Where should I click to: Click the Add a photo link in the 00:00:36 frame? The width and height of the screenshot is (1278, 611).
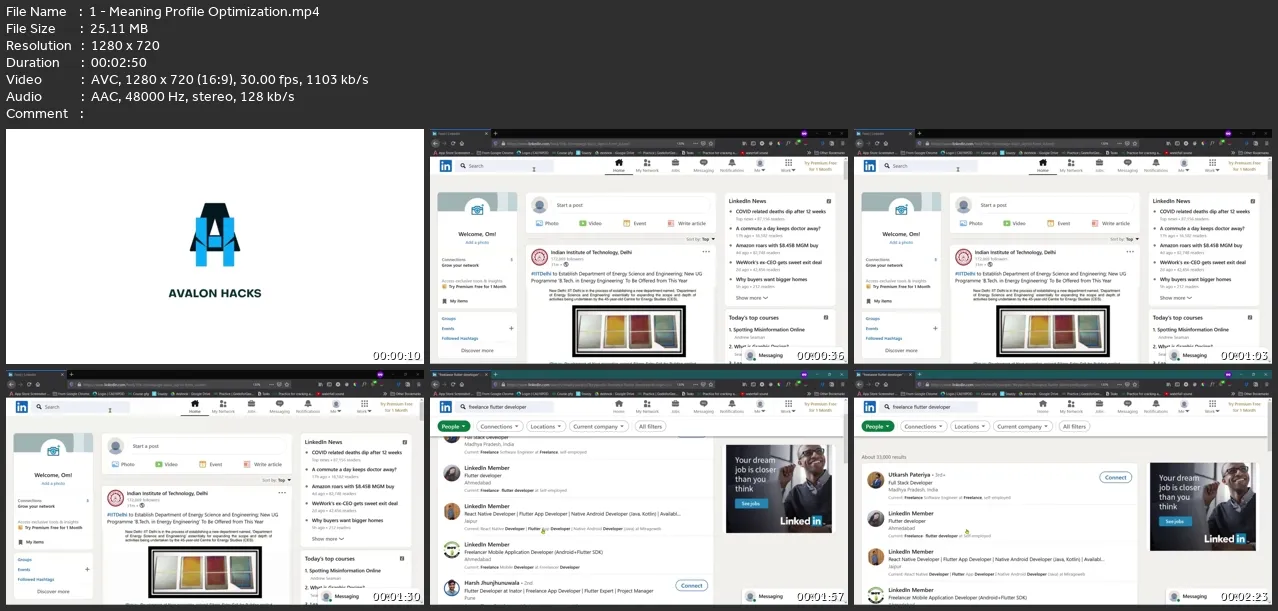[x=477, y=242]
